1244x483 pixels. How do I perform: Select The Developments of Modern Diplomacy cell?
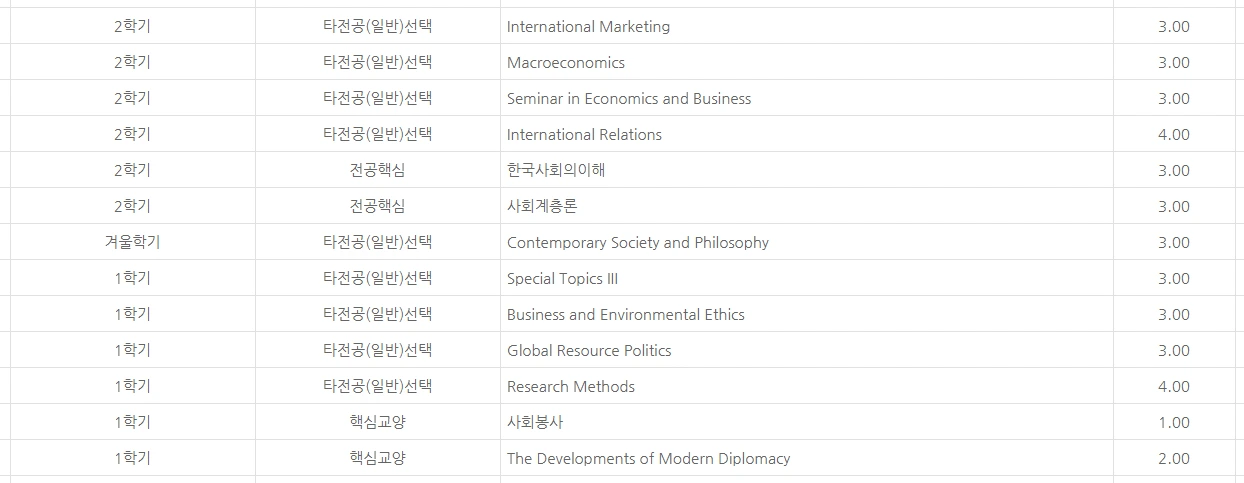[x=806, y=458]
